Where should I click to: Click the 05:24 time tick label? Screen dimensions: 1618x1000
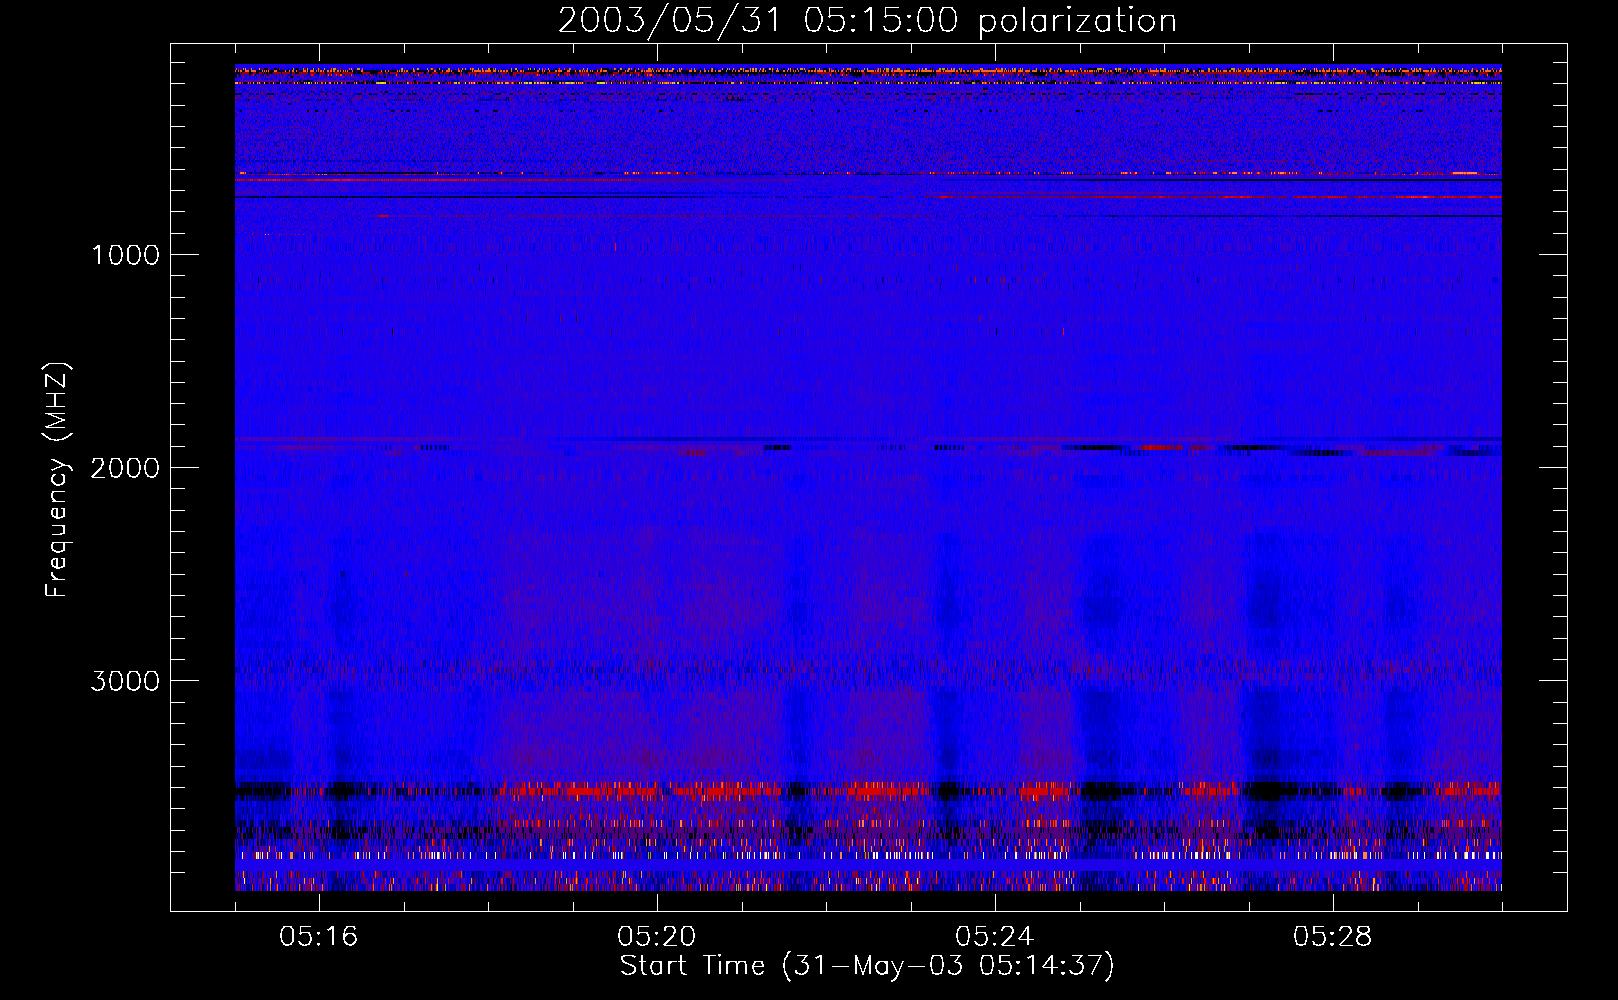pos(995,937)
